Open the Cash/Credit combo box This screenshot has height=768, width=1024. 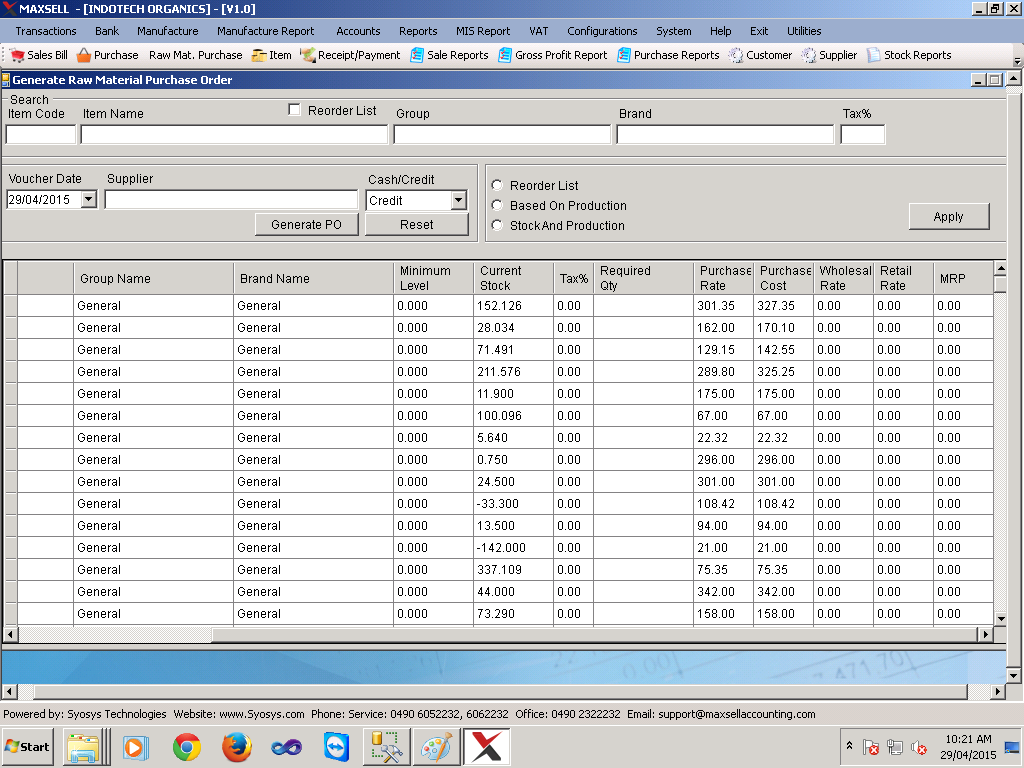(458, 200)
